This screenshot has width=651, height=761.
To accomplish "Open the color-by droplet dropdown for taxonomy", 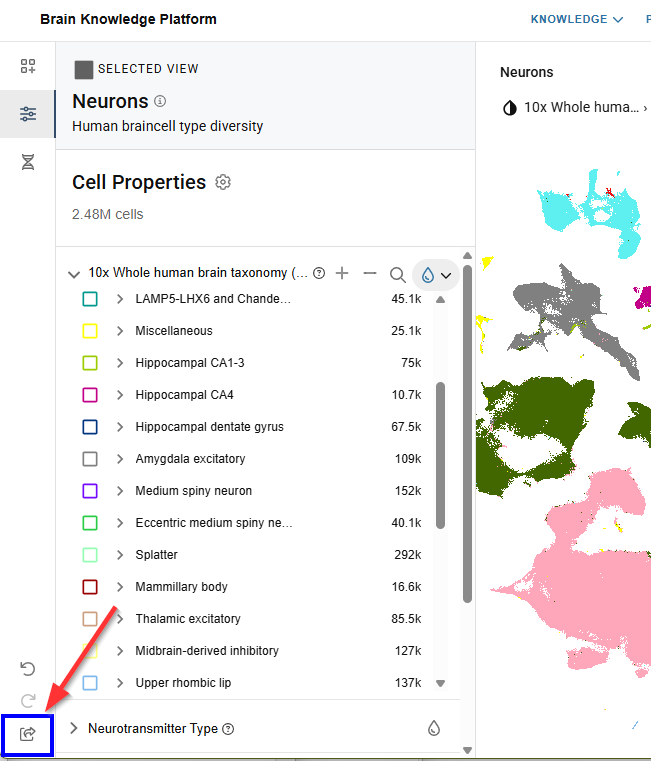I will 435,275.
